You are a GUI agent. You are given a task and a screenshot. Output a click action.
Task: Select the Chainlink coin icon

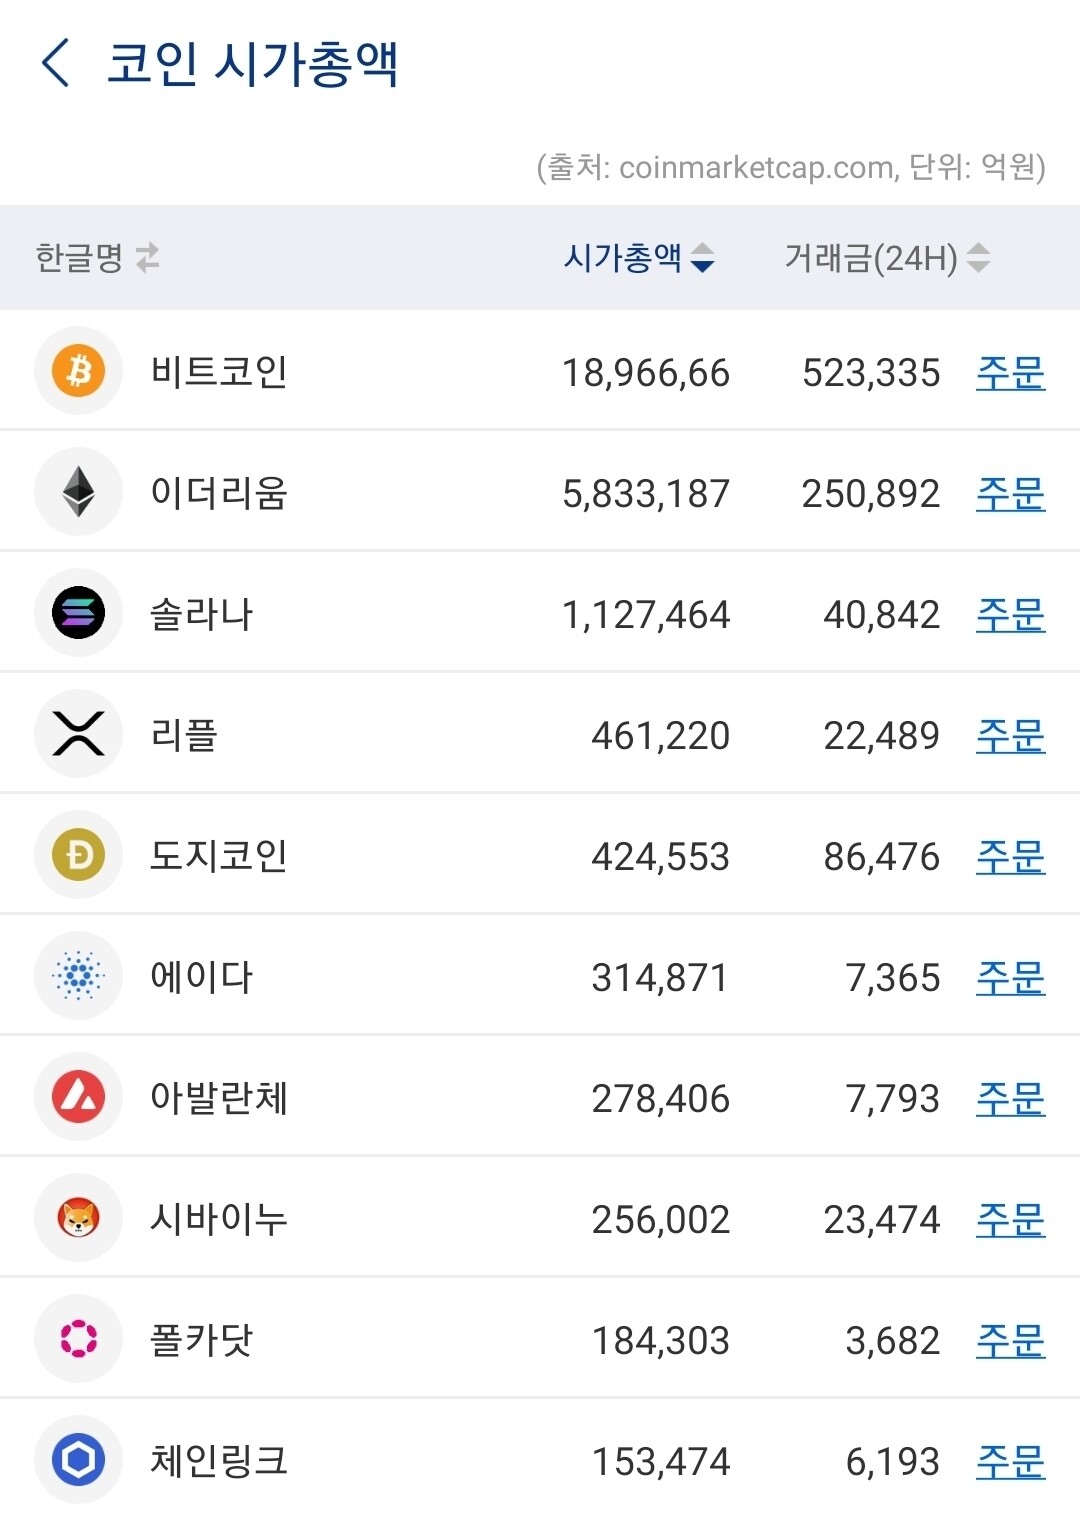[77, 1460]
